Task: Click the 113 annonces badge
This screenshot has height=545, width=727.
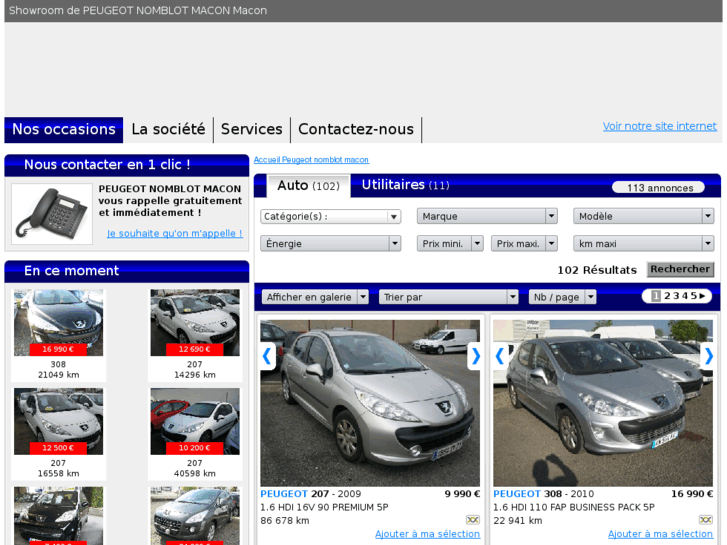Action: pos(659,188)
